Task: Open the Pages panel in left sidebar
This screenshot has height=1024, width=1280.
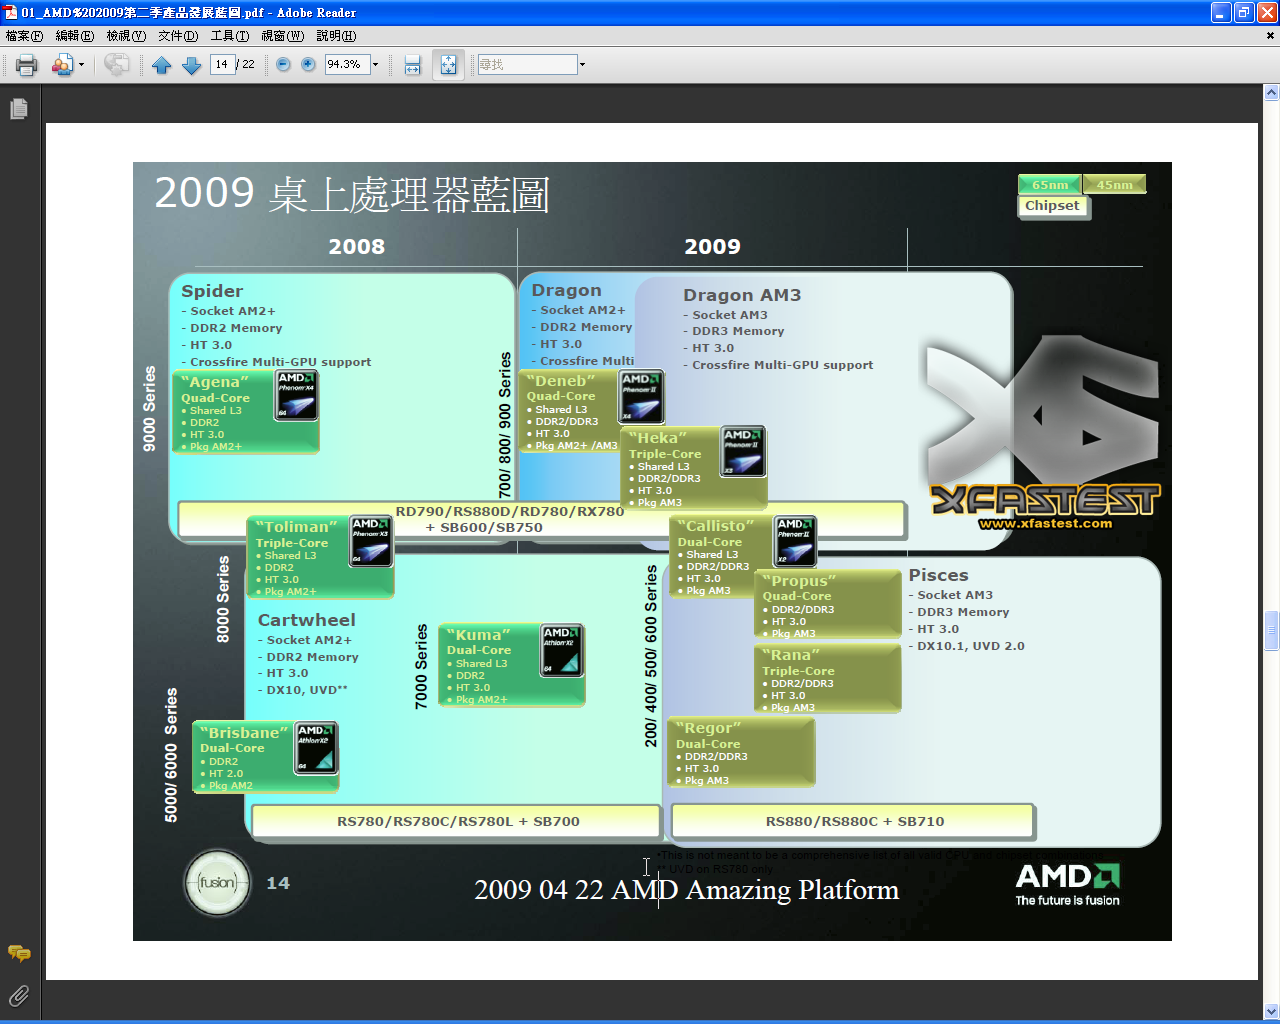Action: (x=18, y=109)
